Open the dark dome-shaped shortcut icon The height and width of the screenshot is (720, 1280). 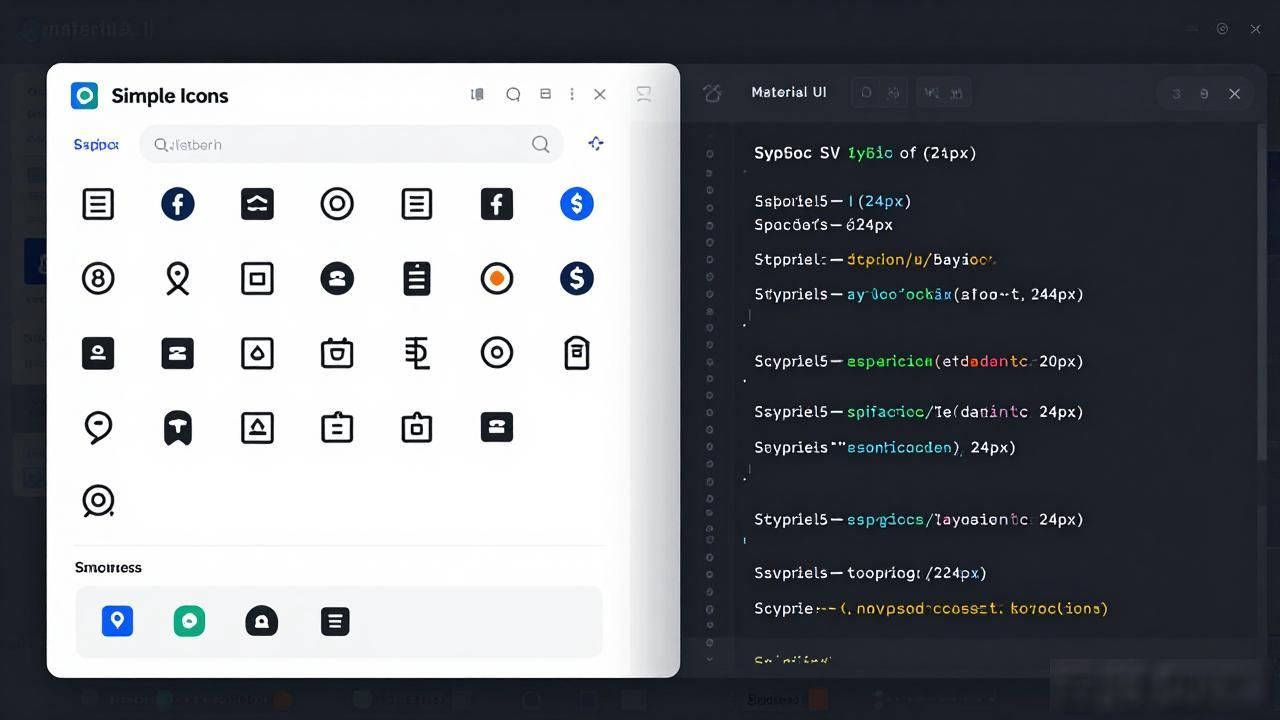click(261, 621)
